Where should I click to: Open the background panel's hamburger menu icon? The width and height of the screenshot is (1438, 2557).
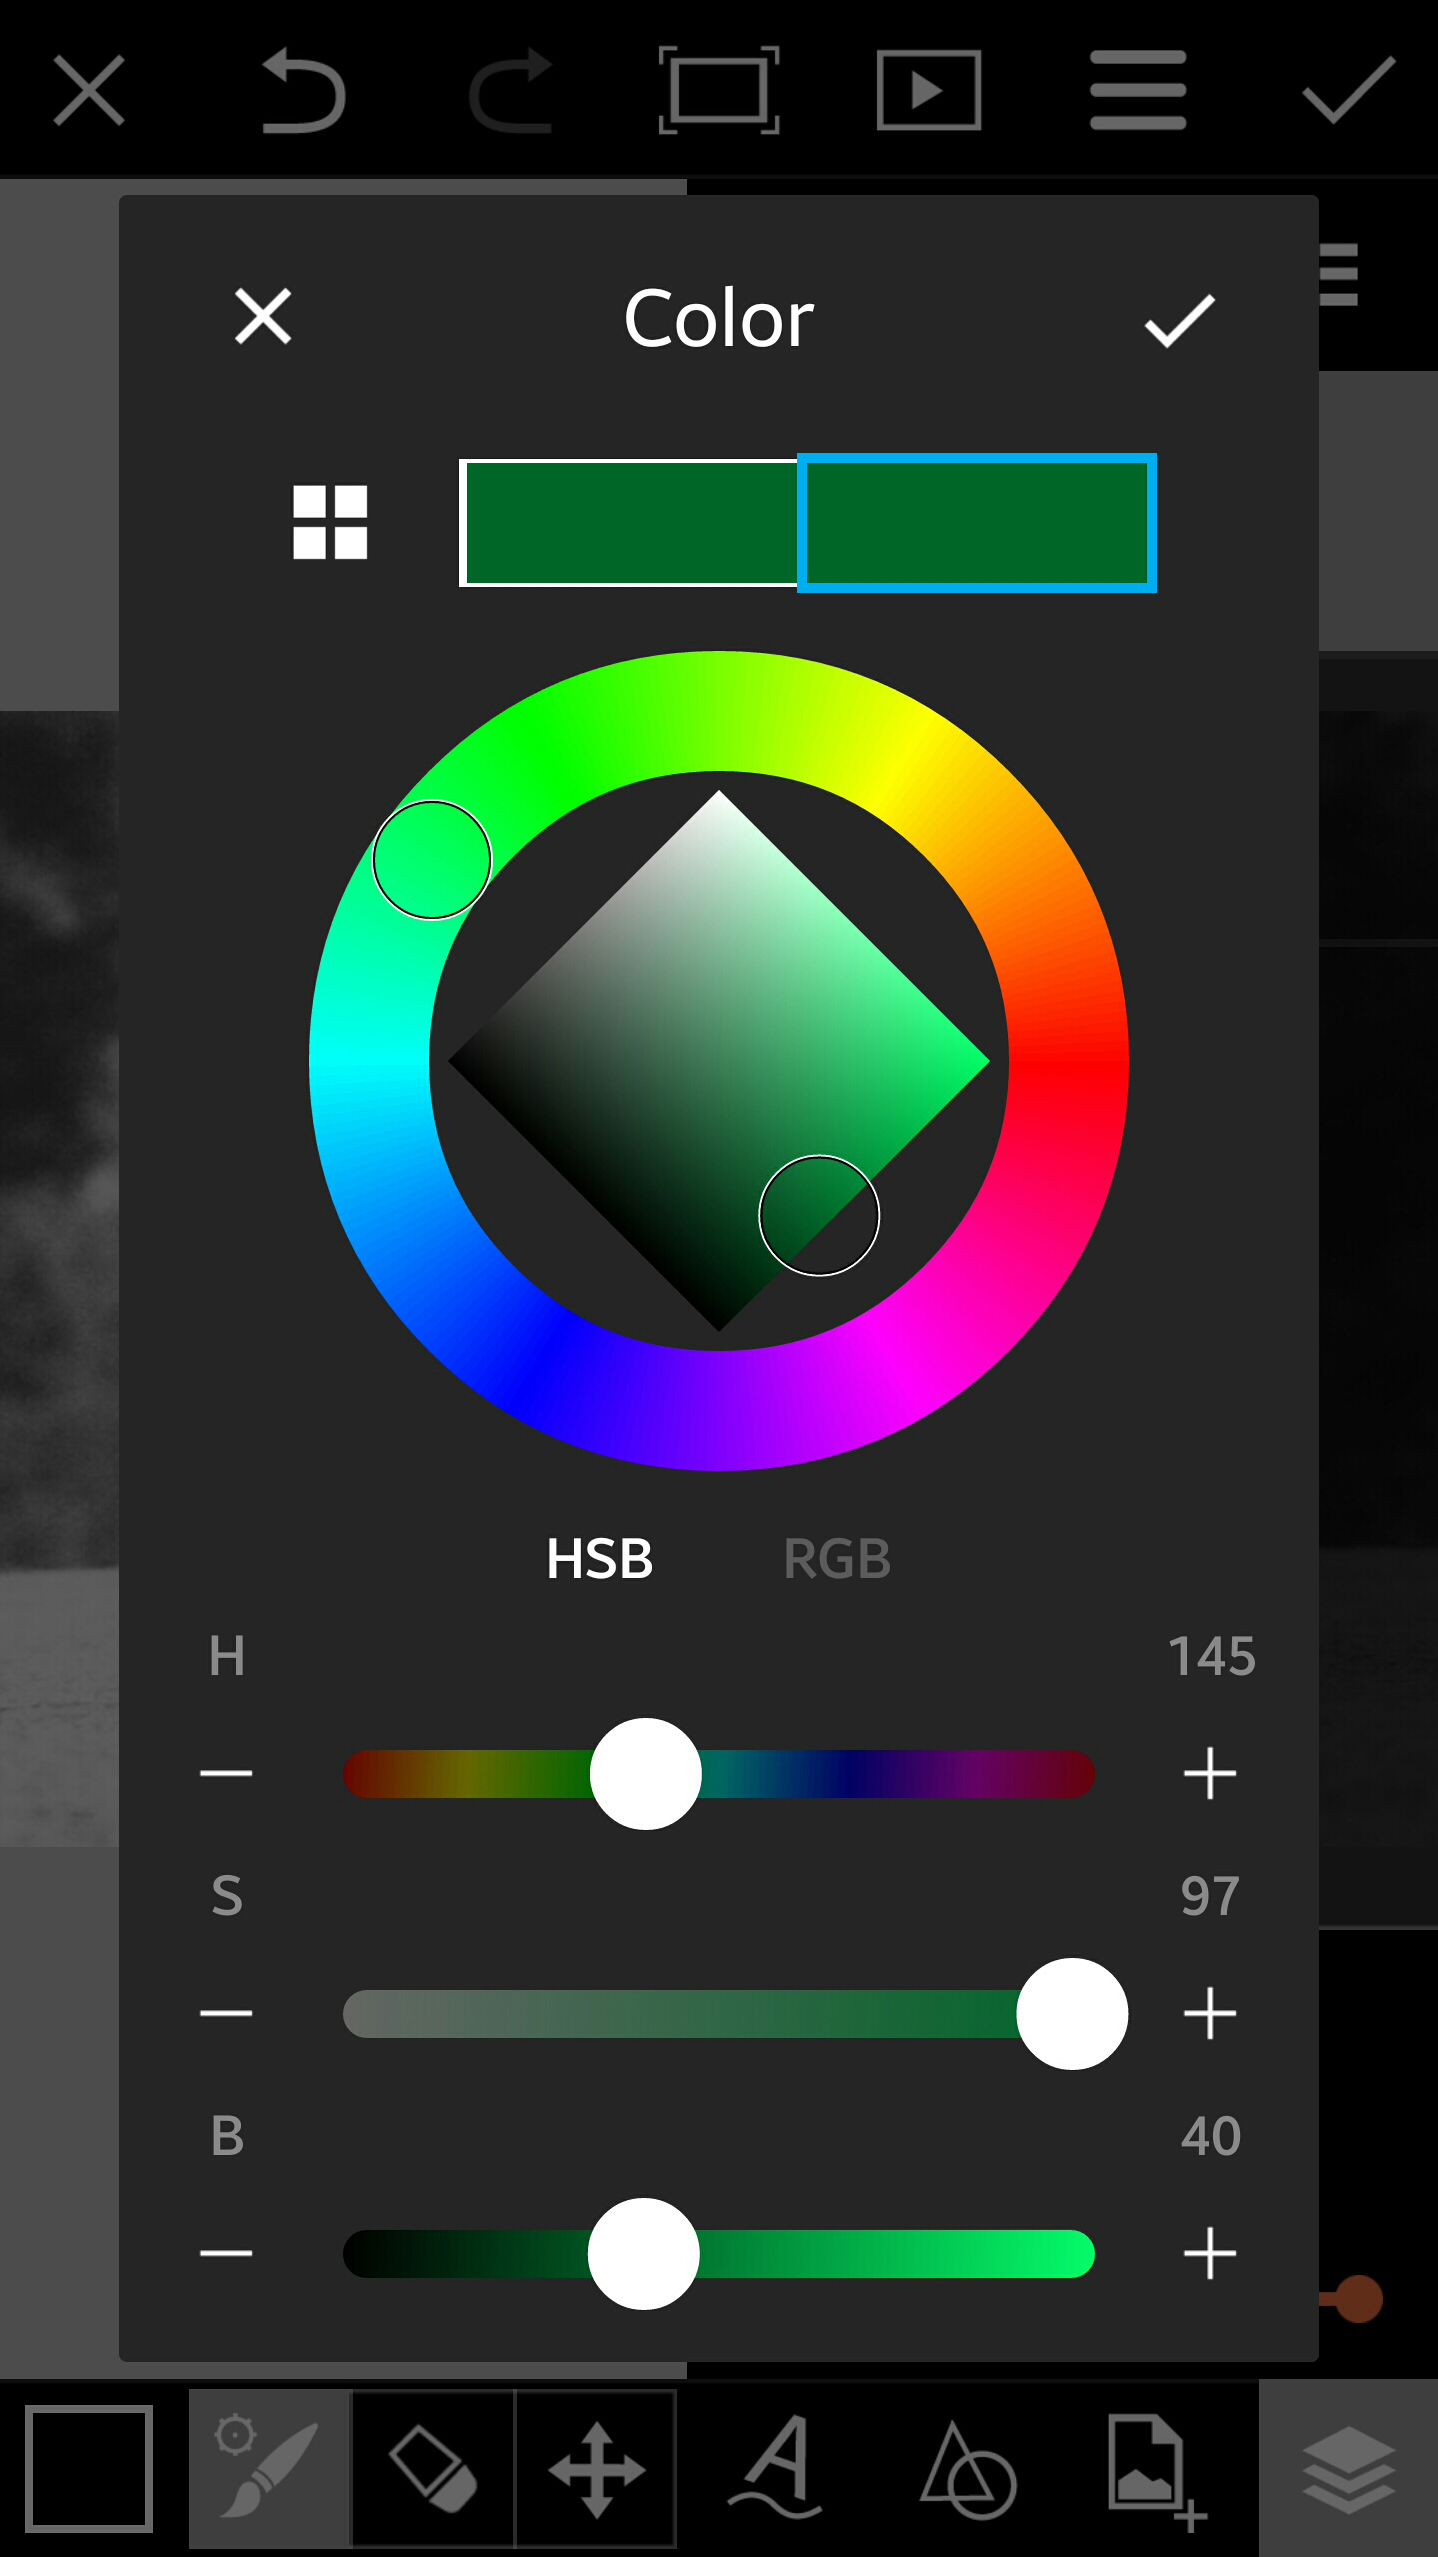[1339, 274]
